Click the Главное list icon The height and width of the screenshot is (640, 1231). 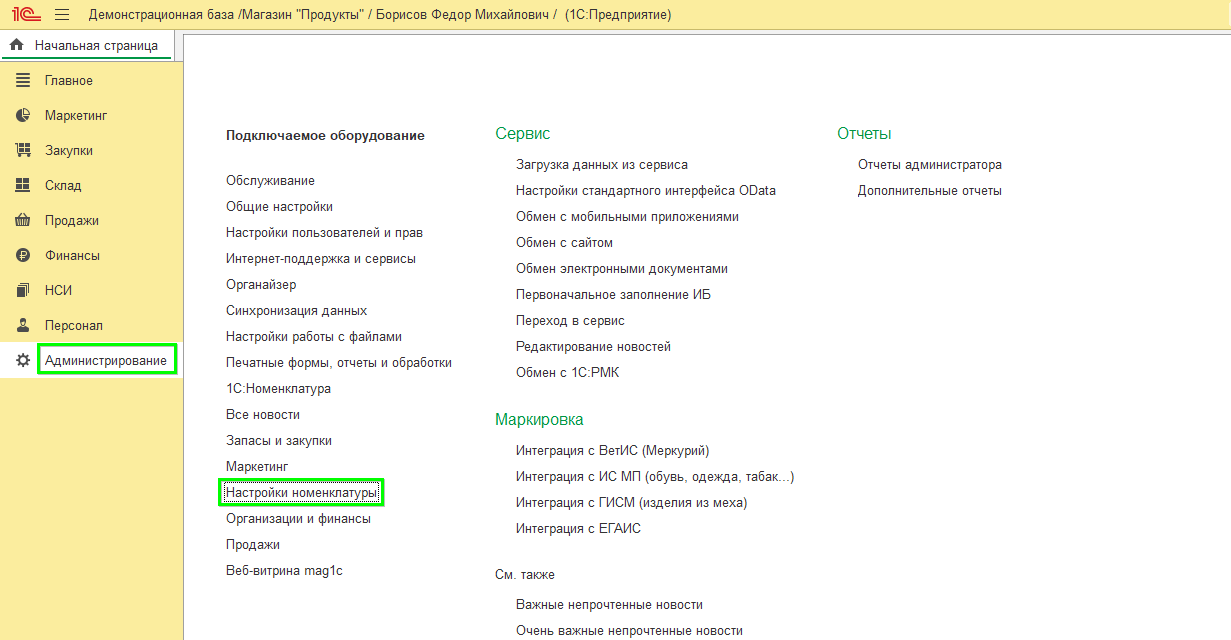23,80
